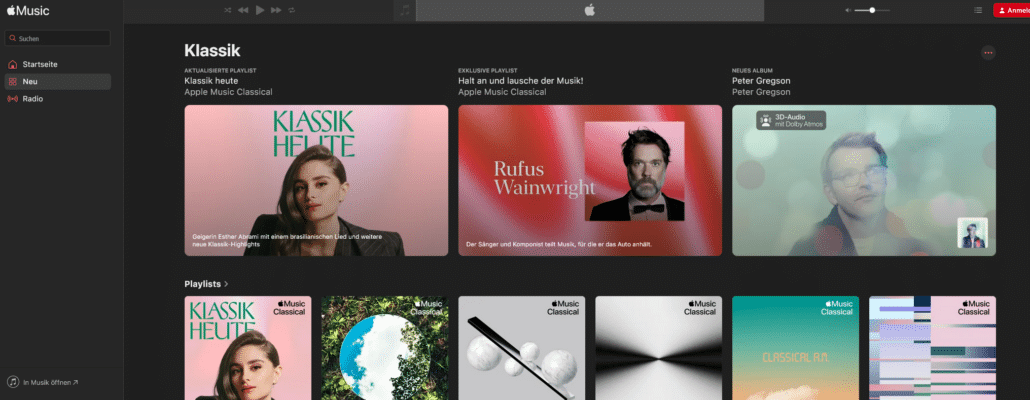This screenshot has width=1030, height=400.
Task: Open the white spheres playlist cover
Action: [x=522, y=348]
